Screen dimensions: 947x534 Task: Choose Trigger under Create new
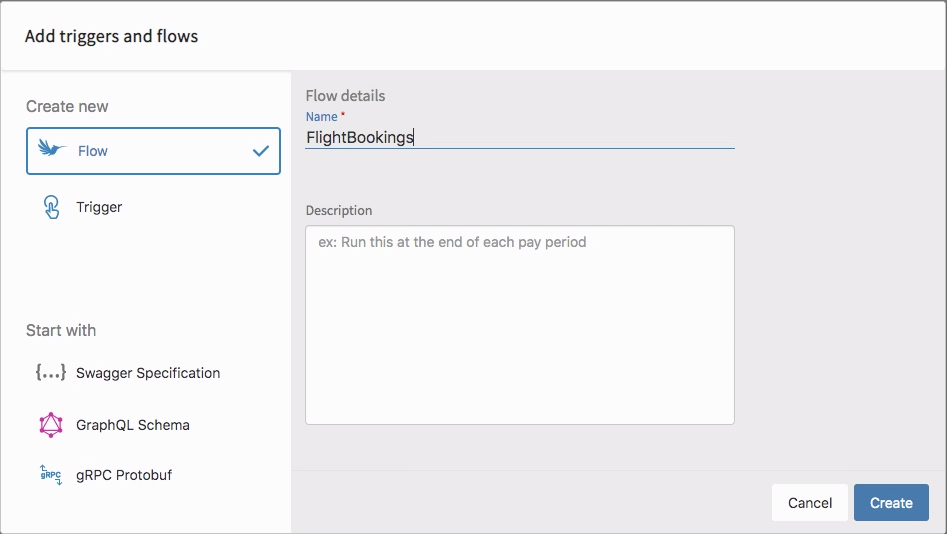99,207
